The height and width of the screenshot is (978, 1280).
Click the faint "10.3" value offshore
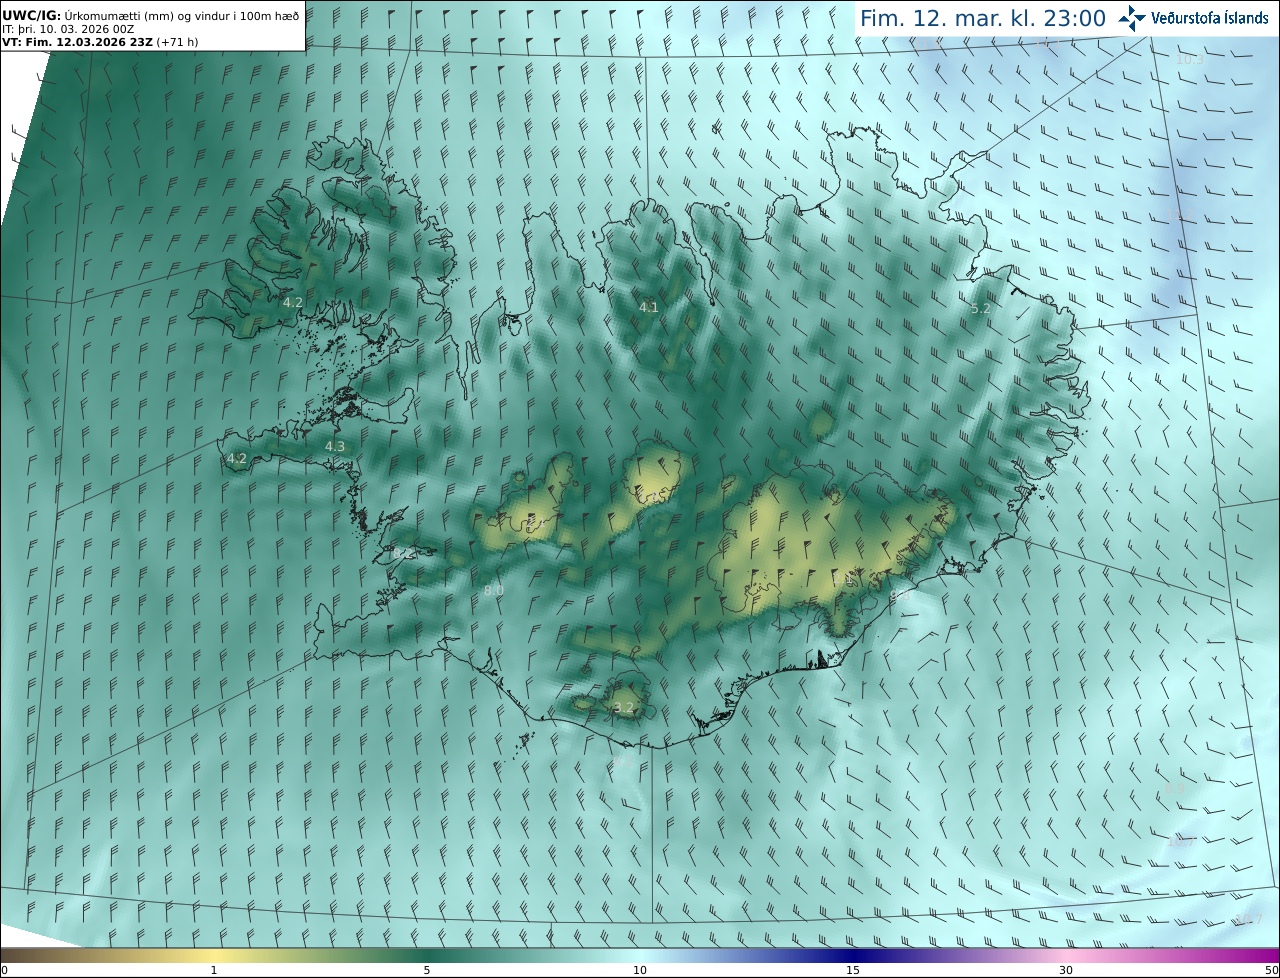1189,59
